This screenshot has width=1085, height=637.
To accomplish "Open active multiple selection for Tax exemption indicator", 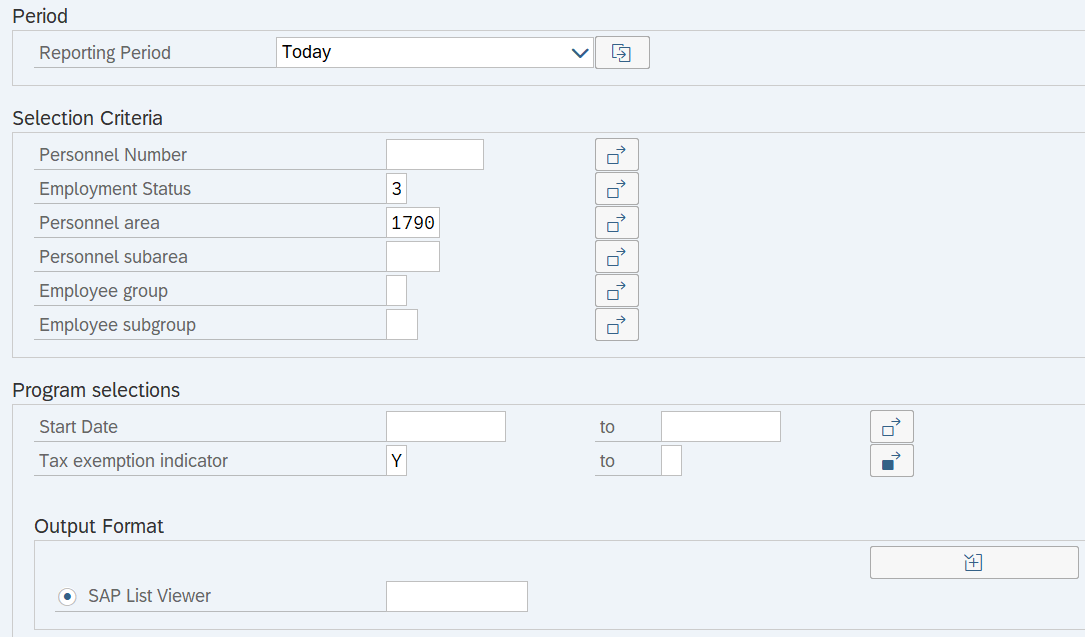I will click(891, 460).
